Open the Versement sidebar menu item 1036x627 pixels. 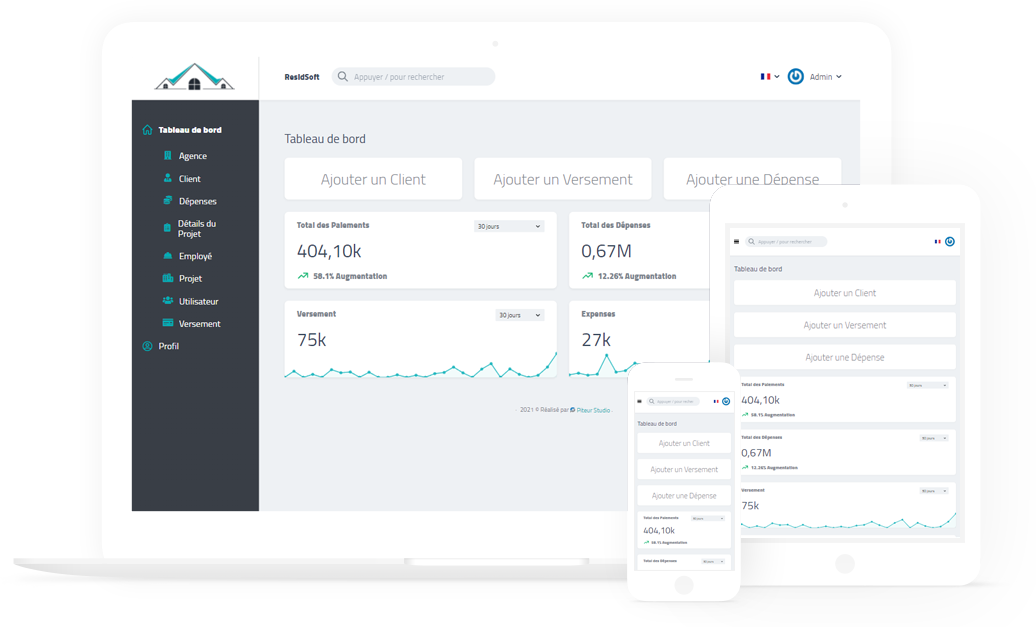click(x=200, y=323)
